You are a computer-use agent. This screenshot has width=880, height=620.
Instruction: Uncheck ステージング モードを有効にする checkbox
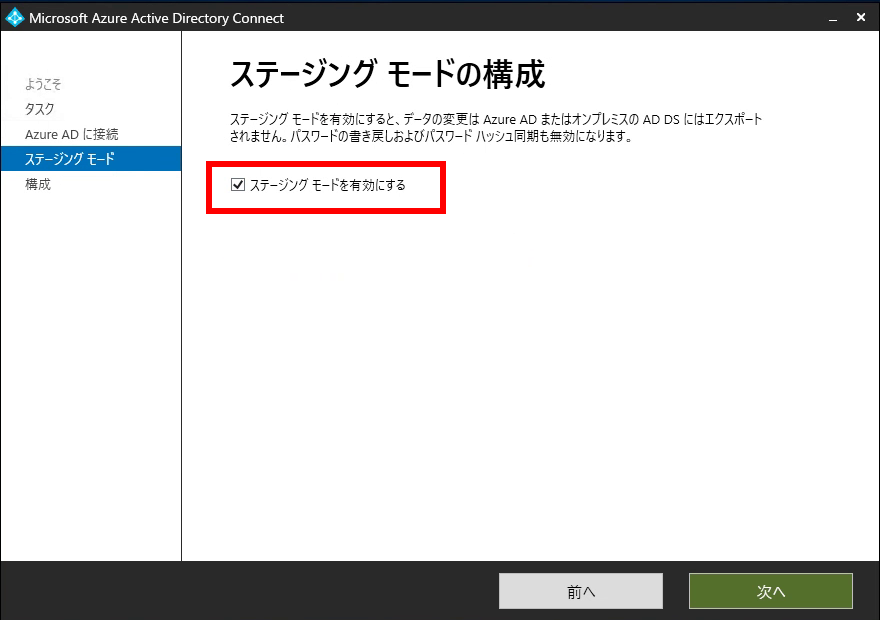(x=238, y=185)
